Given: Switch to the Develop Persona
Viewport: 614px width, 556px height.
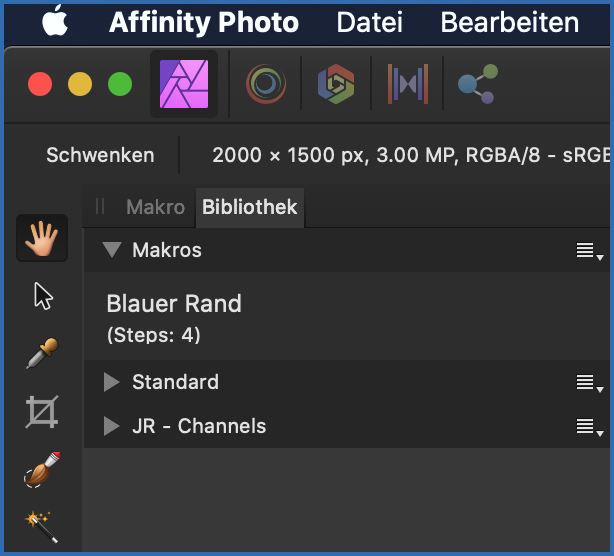Looking at the screenshot, I should pos(335,85).
